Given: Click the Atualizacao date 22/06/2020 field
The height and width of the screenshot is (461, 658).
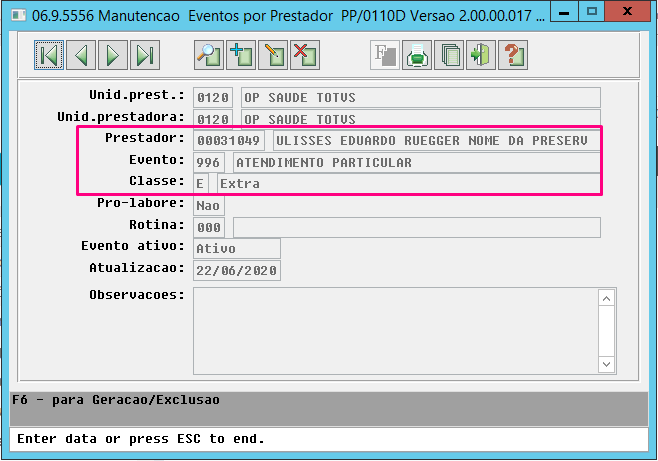Looking at the screenshot, I should coord(237,271).
